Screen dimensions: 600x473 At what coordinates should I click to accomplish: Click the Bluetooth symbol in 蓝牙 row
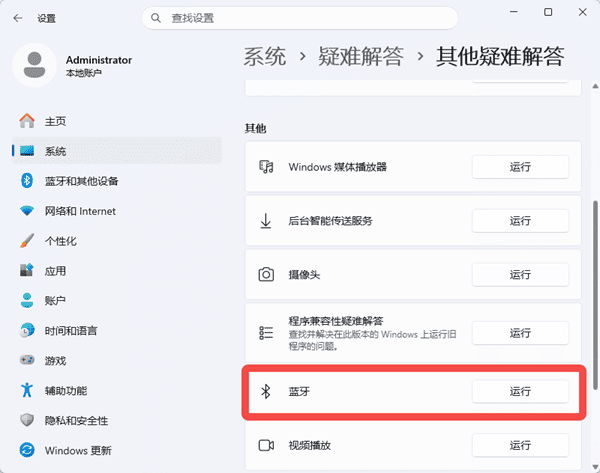point(266,391)
